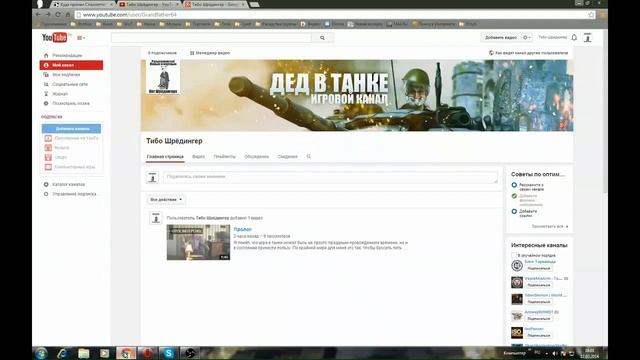Open Мои подписки in the sidebar

(x=66, y=75)
